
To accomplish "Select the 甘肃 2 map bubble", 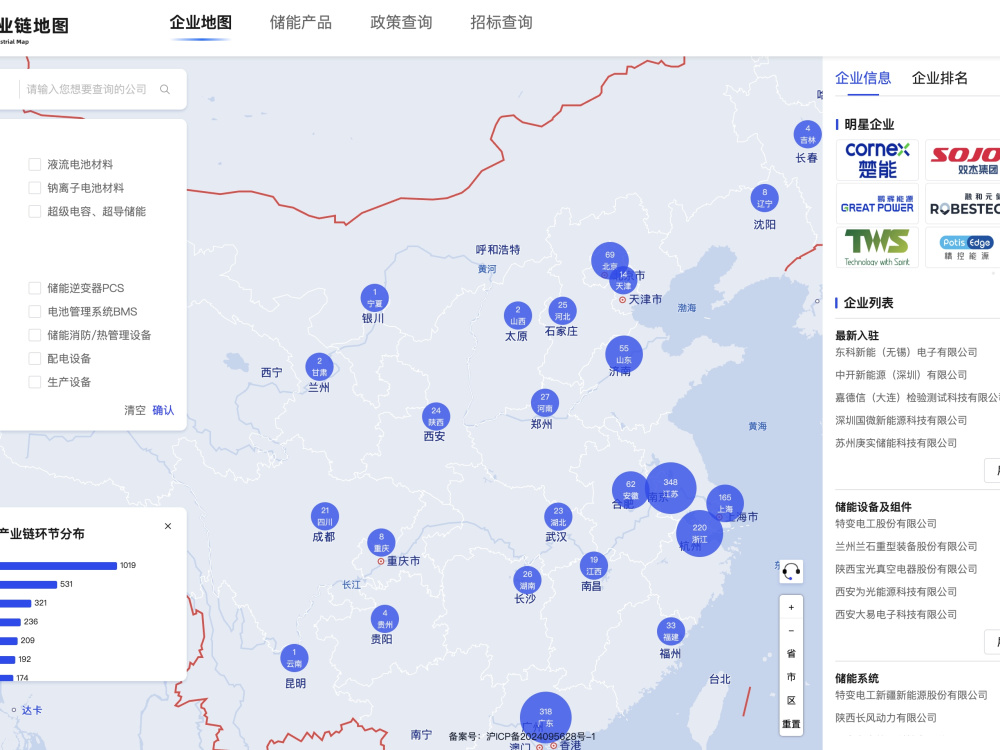I will (x=320, y=367).
